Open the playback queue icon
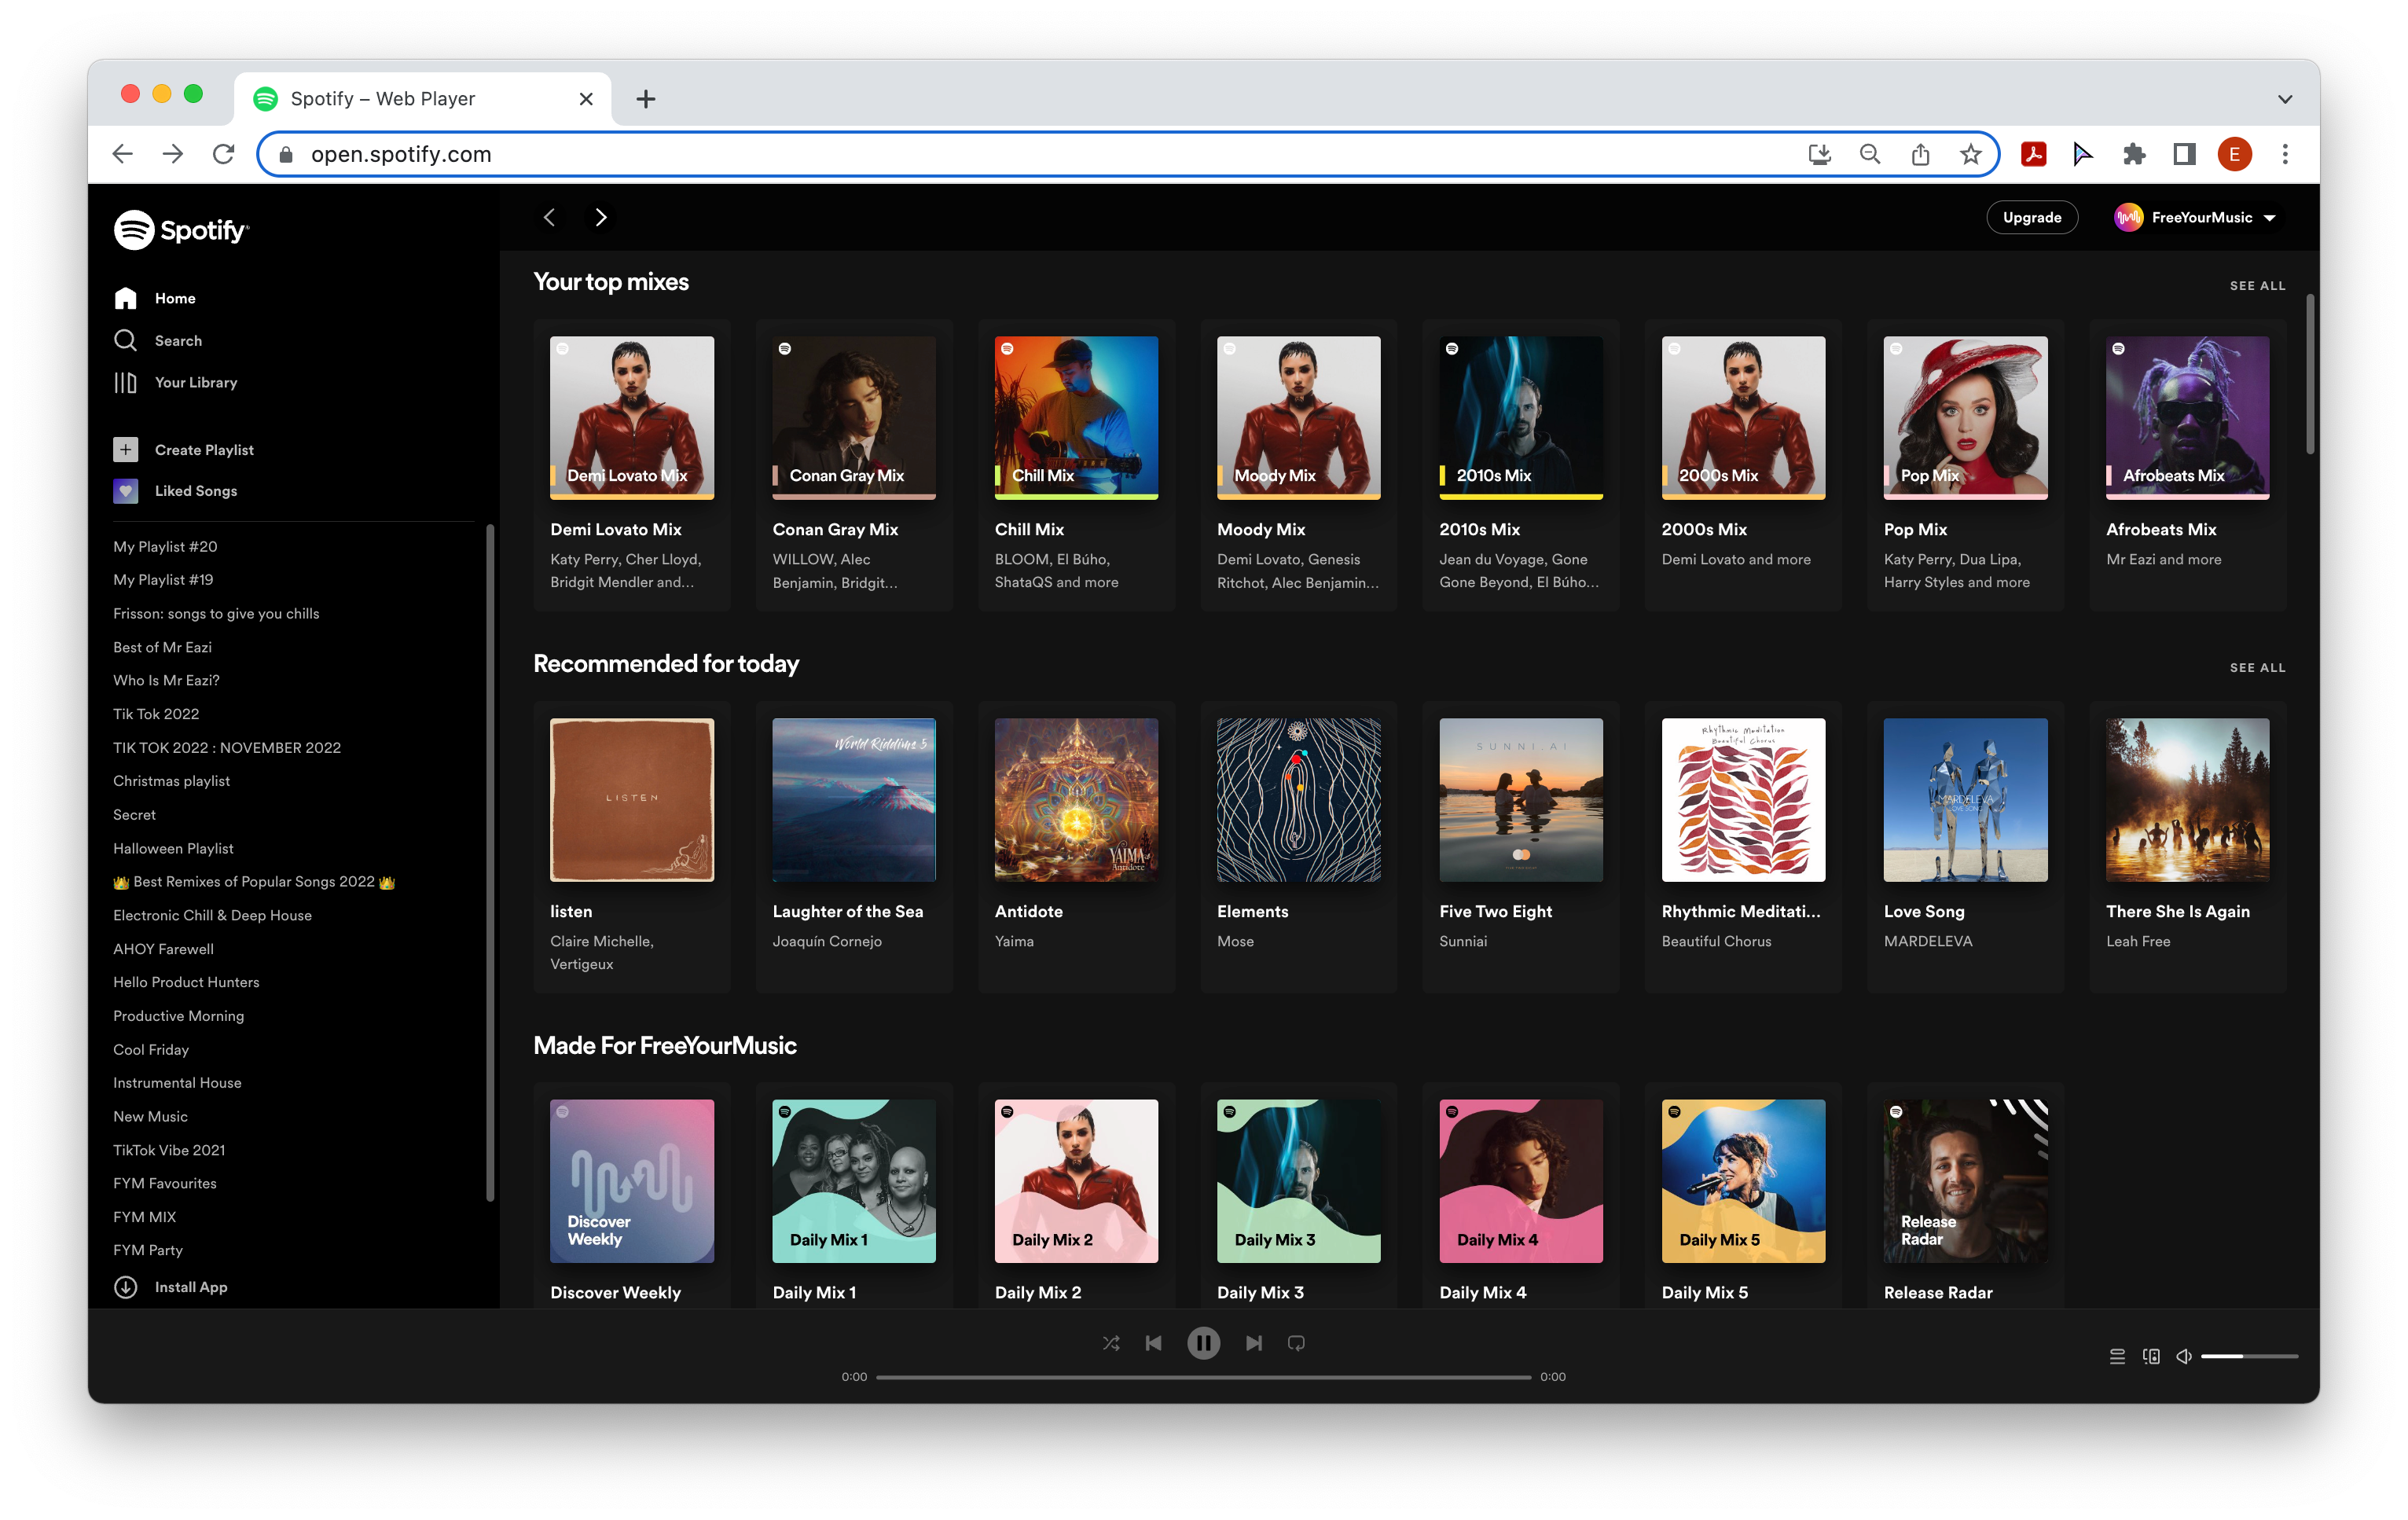This screenshot has height=1520, width=2408. [2117, 1356]
